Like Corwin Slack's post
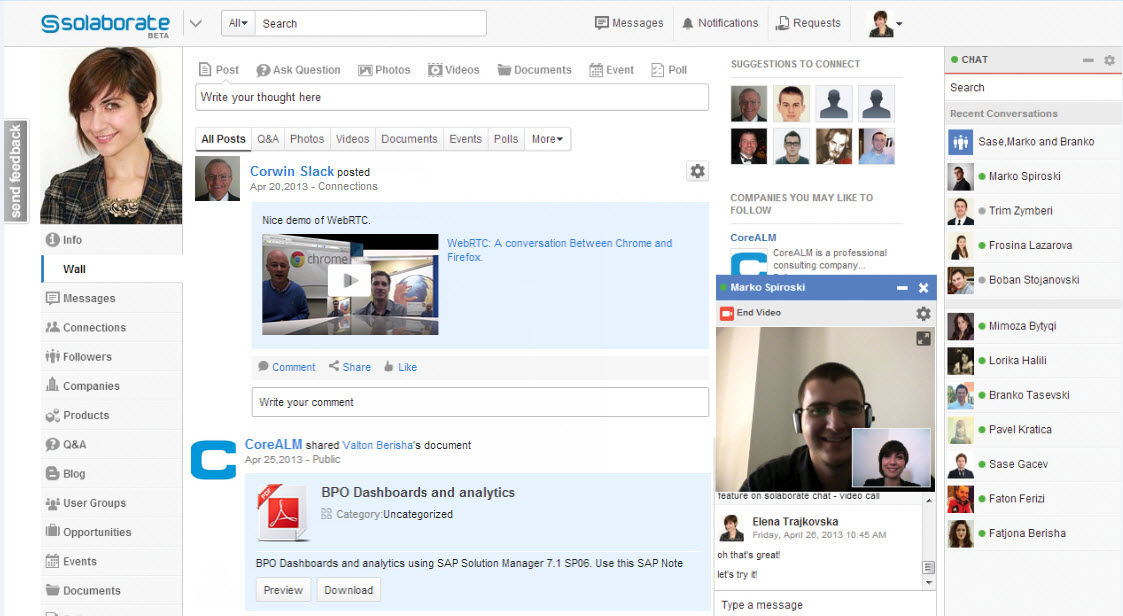 pyautogui.click(x=400, y=367)
